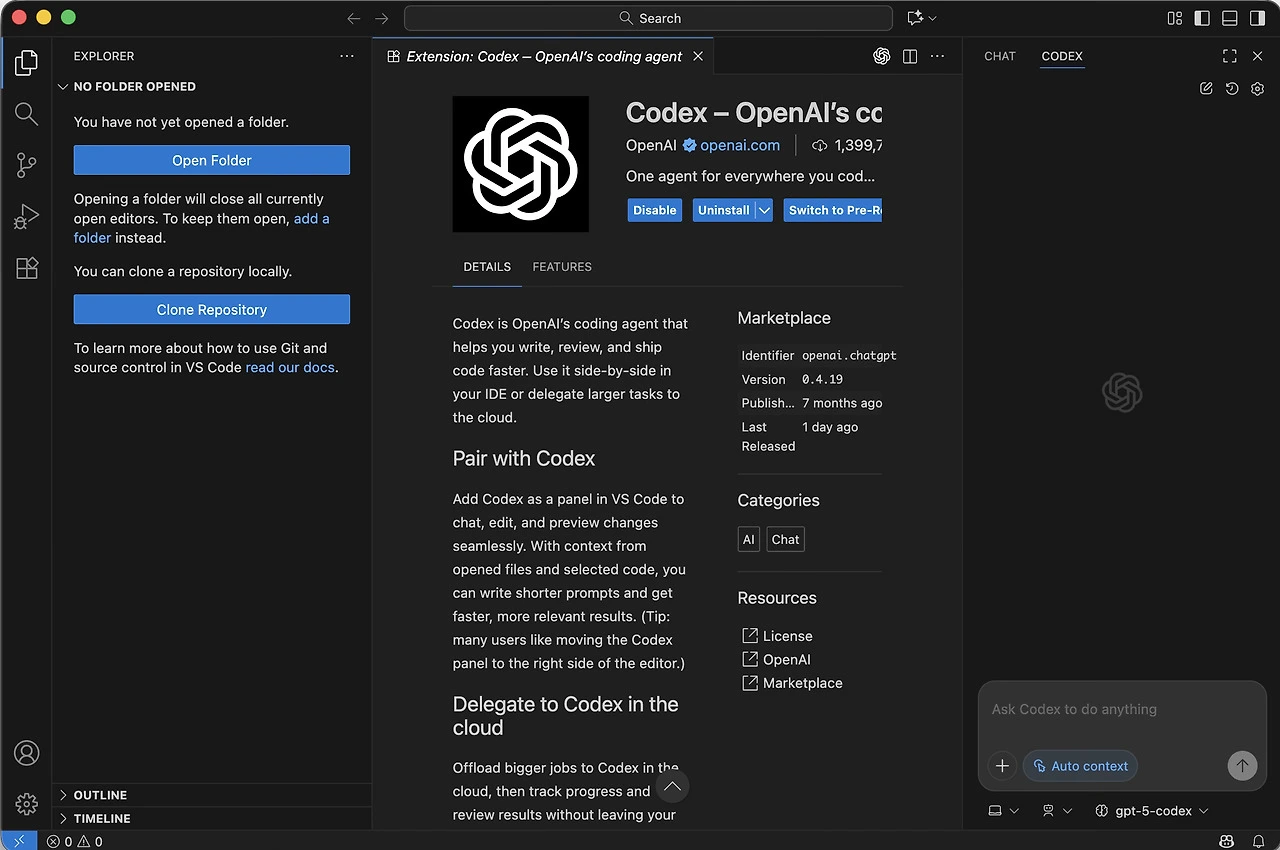1280x850 pixels.
Task: Open the Run and Debug view
Action: point(27,216)
